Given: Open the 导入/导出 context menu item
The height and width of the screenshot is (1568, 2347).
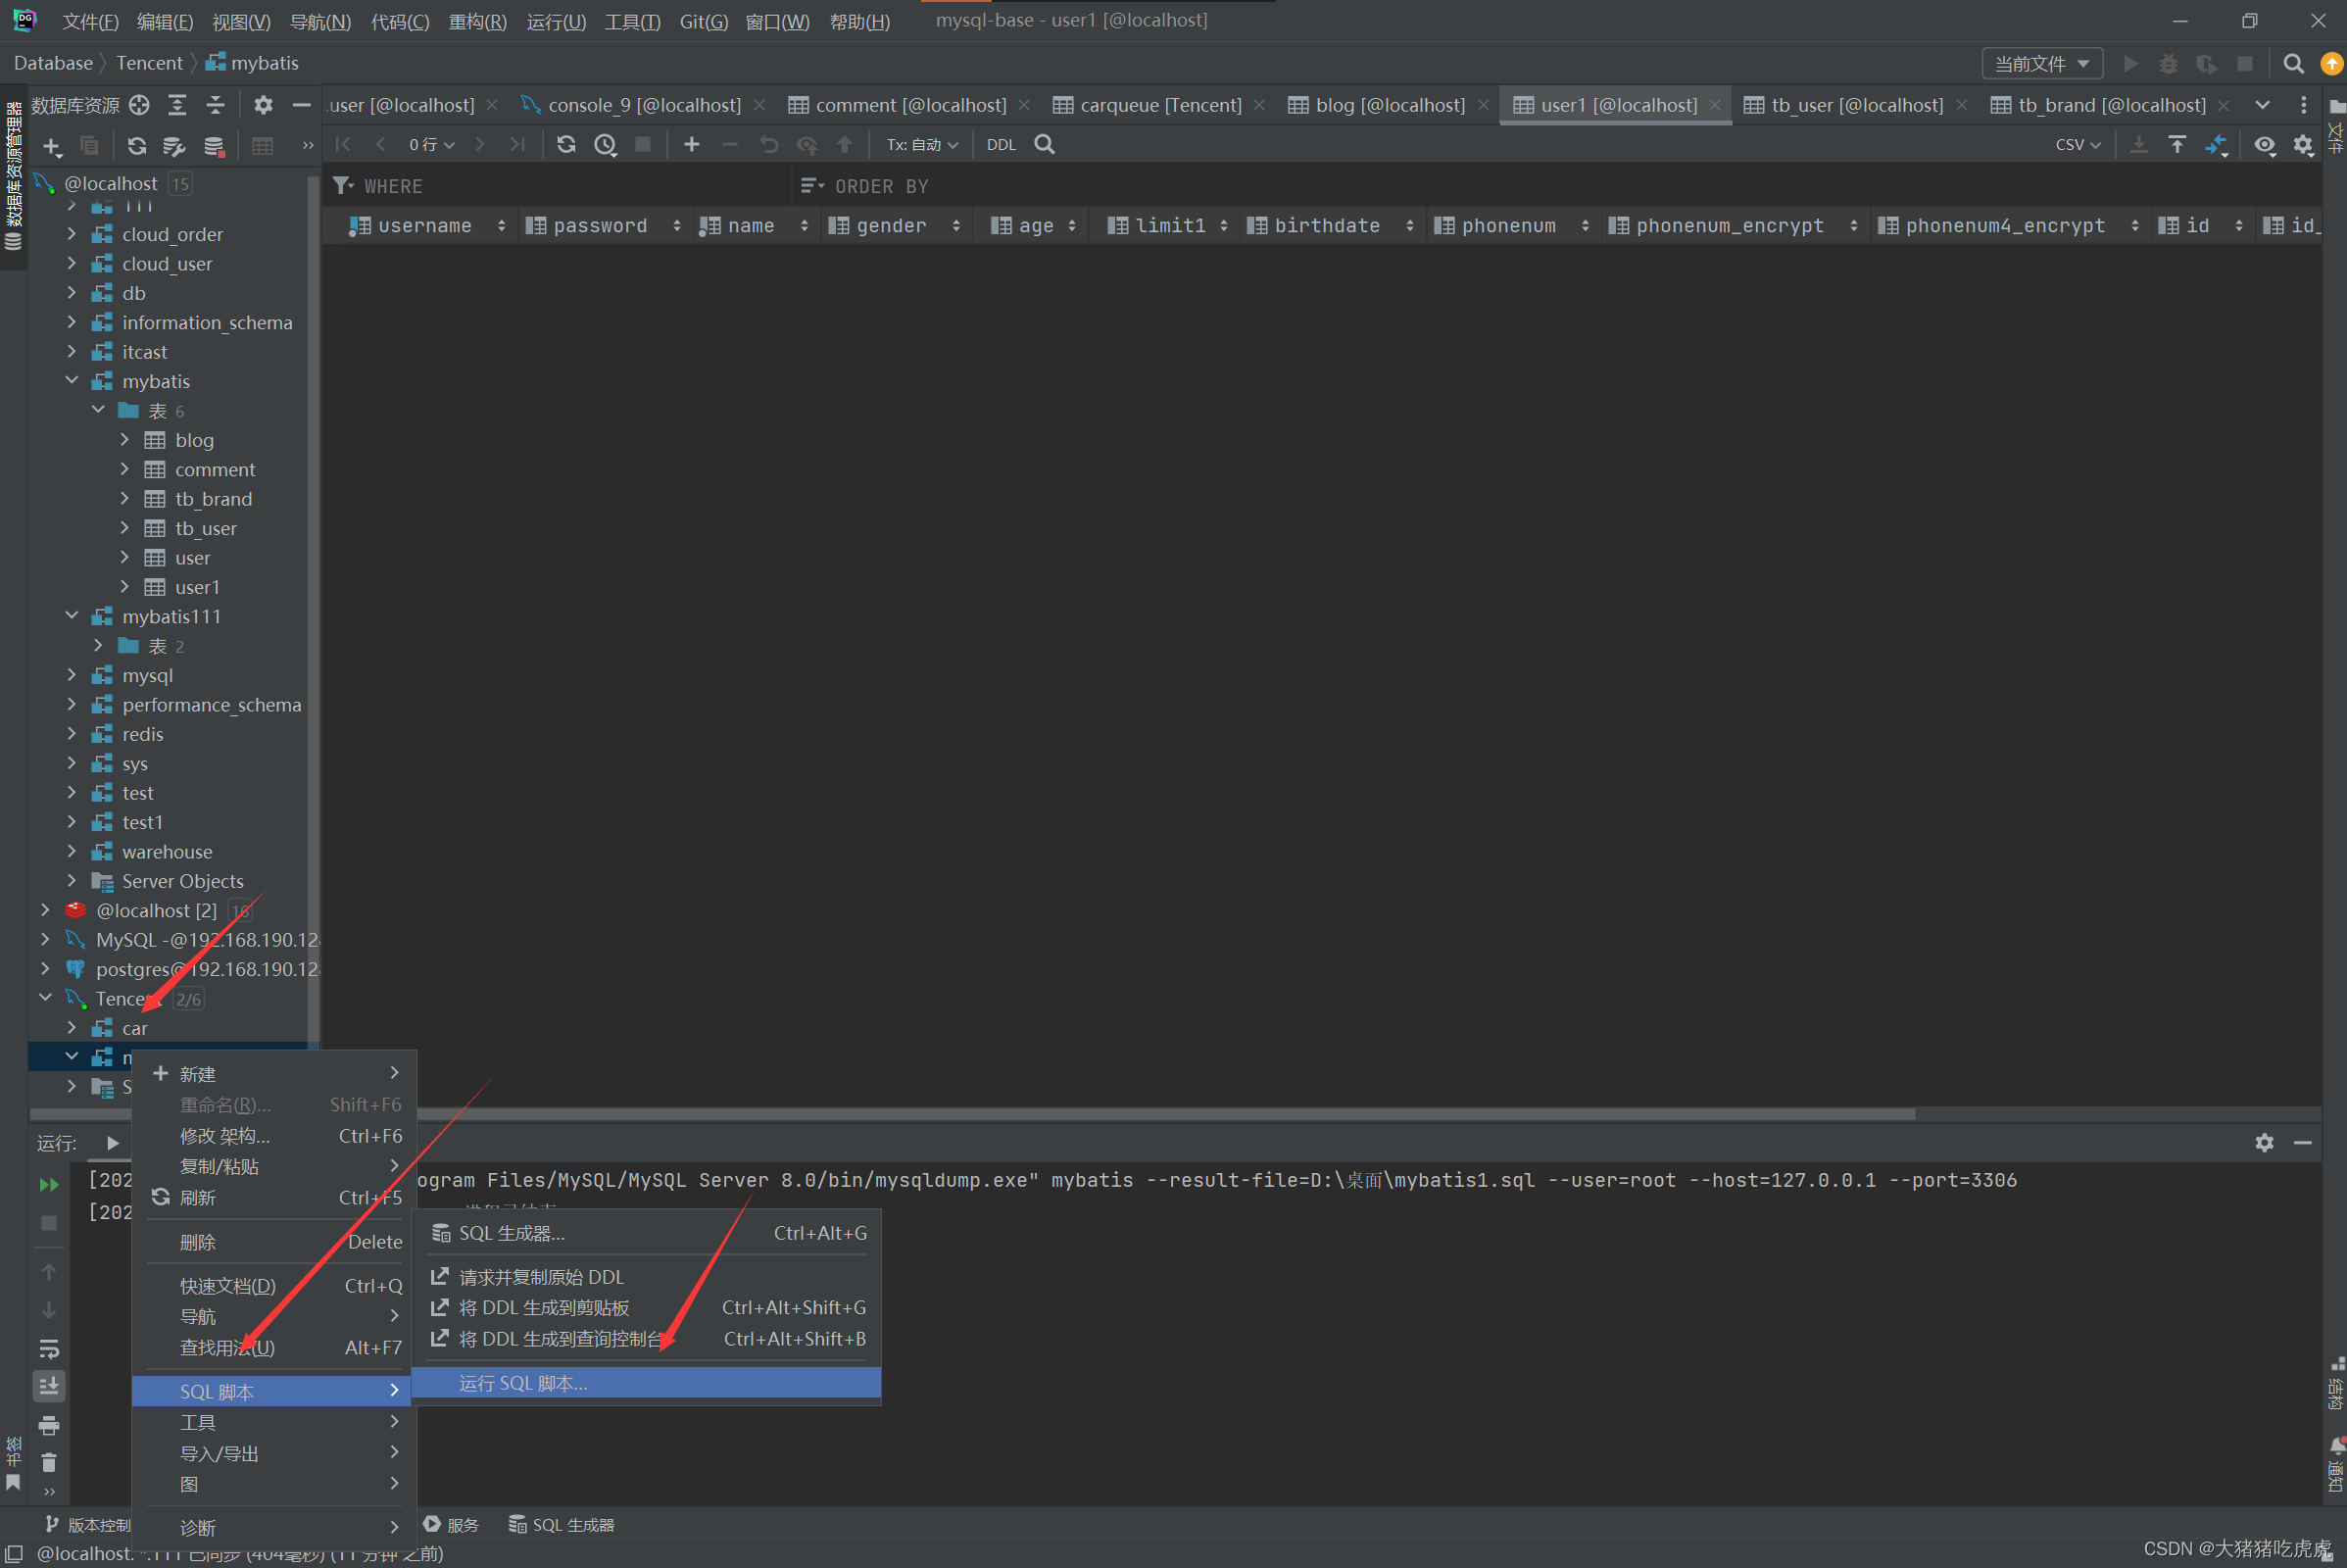Looking at the screenshot, I should coord(274,1453).
